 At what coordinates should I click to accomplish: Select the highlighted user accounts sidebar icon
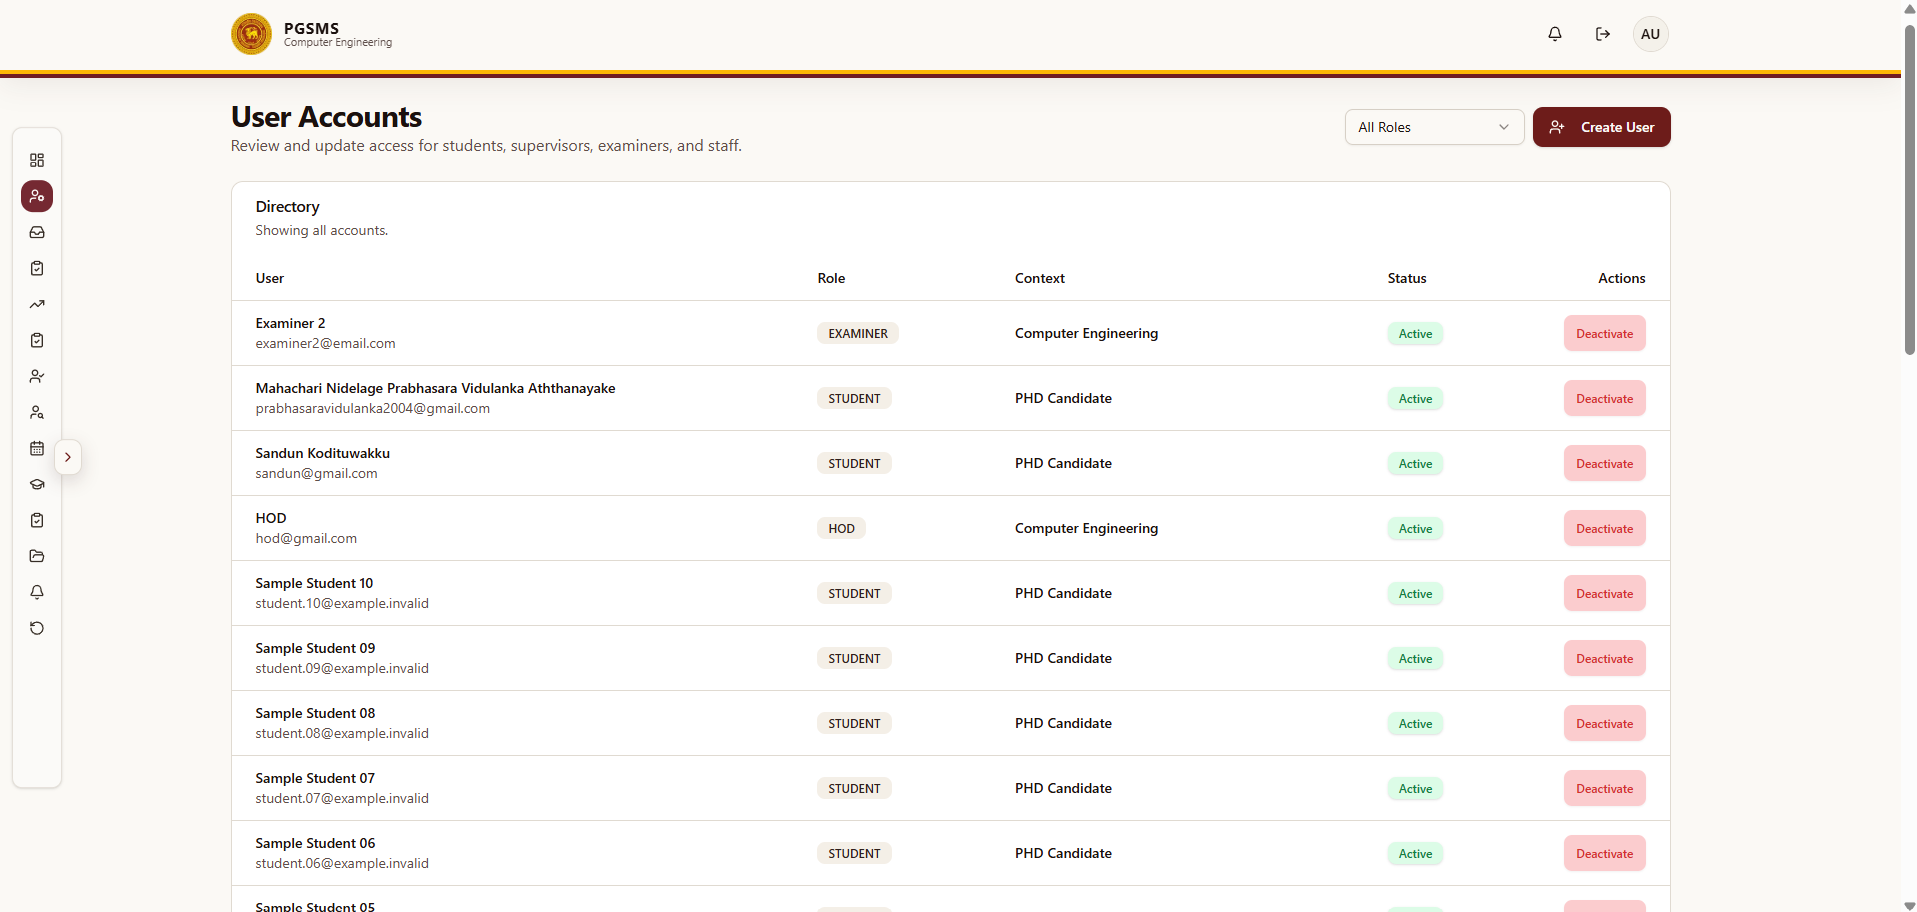[x=37, y=196]
